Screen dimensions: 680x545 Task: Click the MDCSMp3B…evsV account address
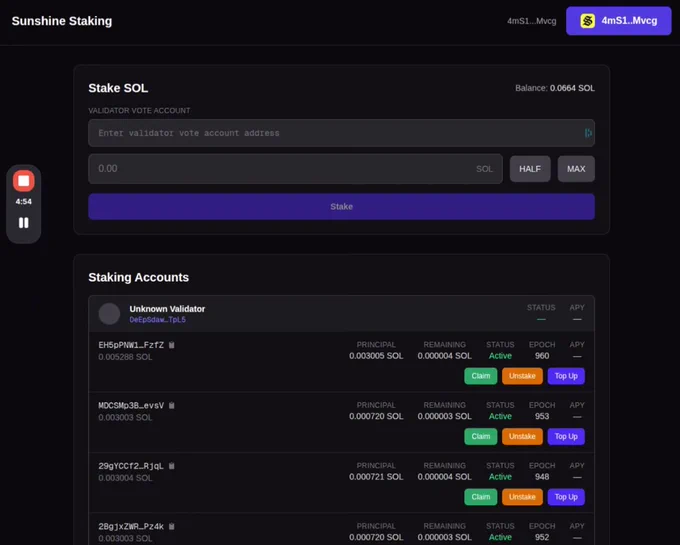point(131,405)
